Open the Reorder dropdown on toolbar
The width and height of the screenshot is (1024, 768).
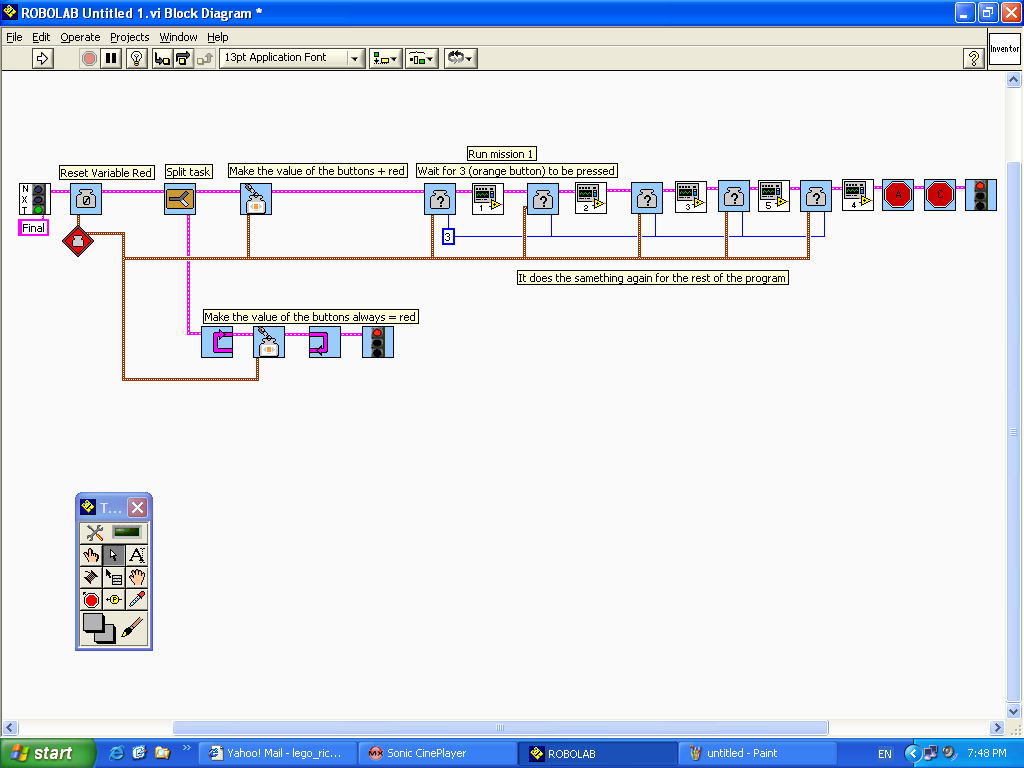pos(459,58)
